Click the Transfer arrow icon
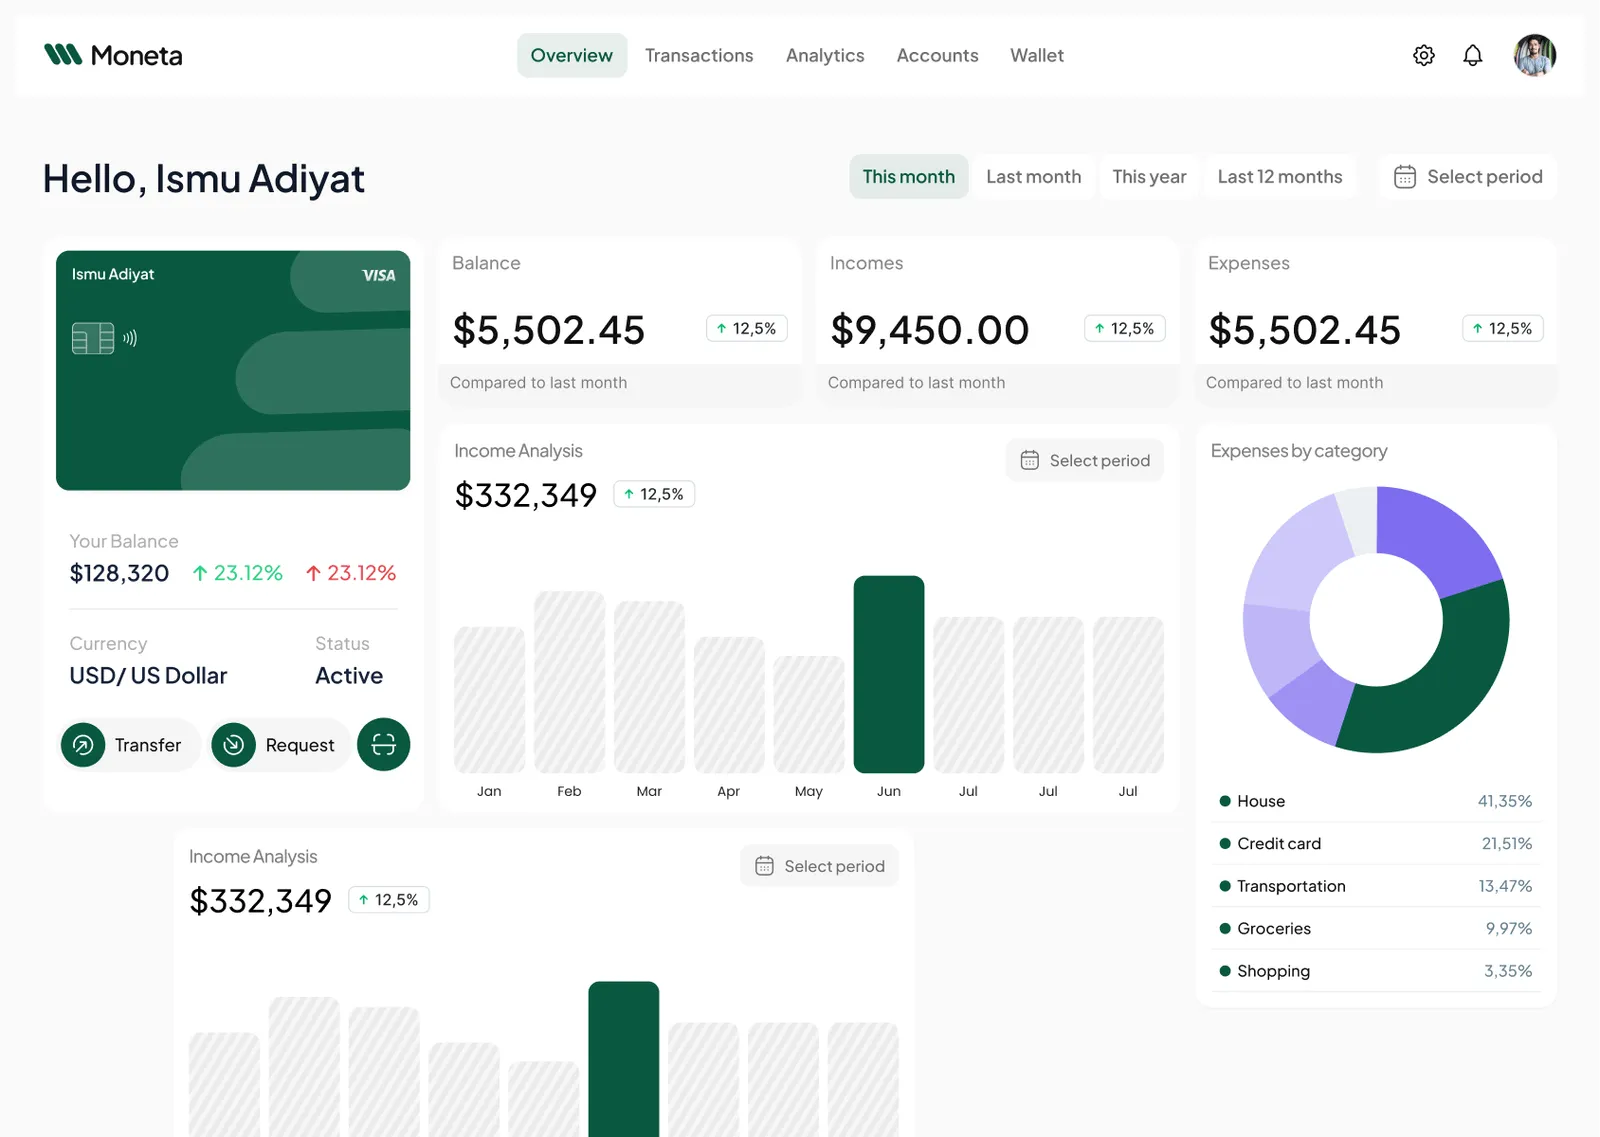Image resolution: width=1600 pixels, height=1137 pixels. pos(83,745)
